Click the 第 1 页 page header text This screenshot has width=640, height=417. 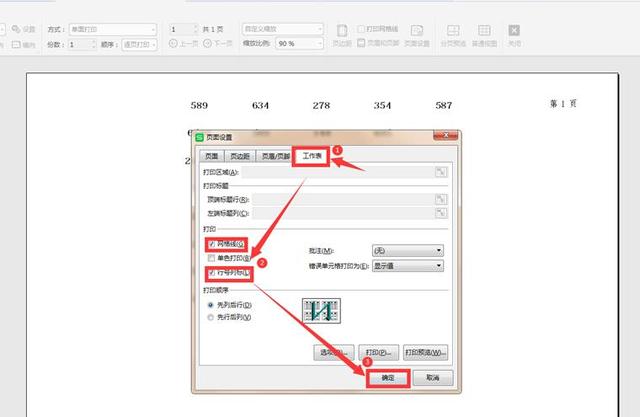(563, 104)
